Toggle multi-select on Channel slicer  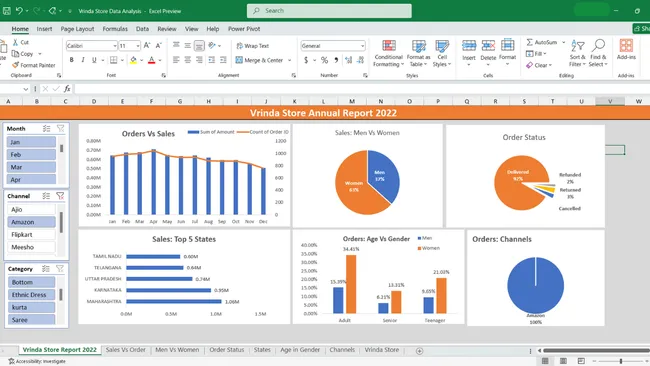click(46, 196)
